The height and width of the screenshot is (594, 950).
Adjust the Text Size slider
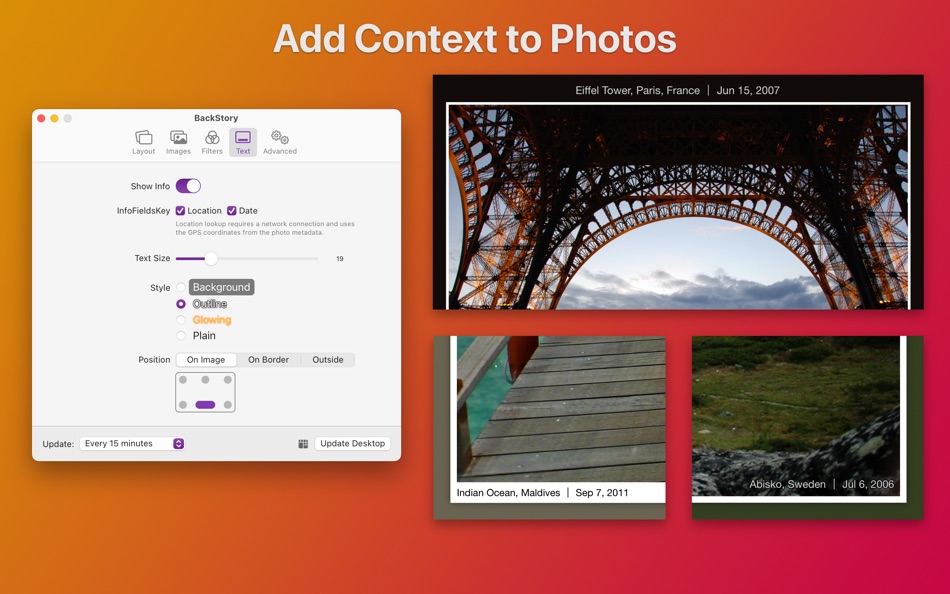tap(210, 258)
